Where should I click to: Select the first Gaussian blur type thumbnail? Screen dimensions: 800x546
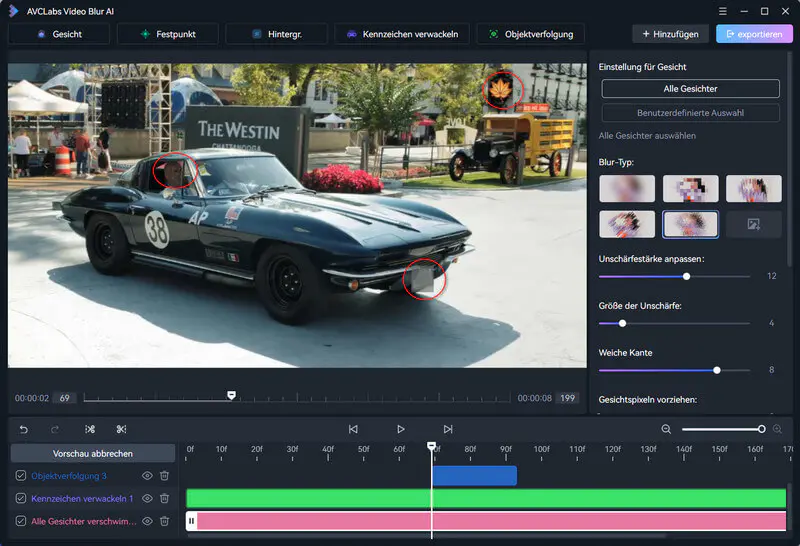click(627, 188)
